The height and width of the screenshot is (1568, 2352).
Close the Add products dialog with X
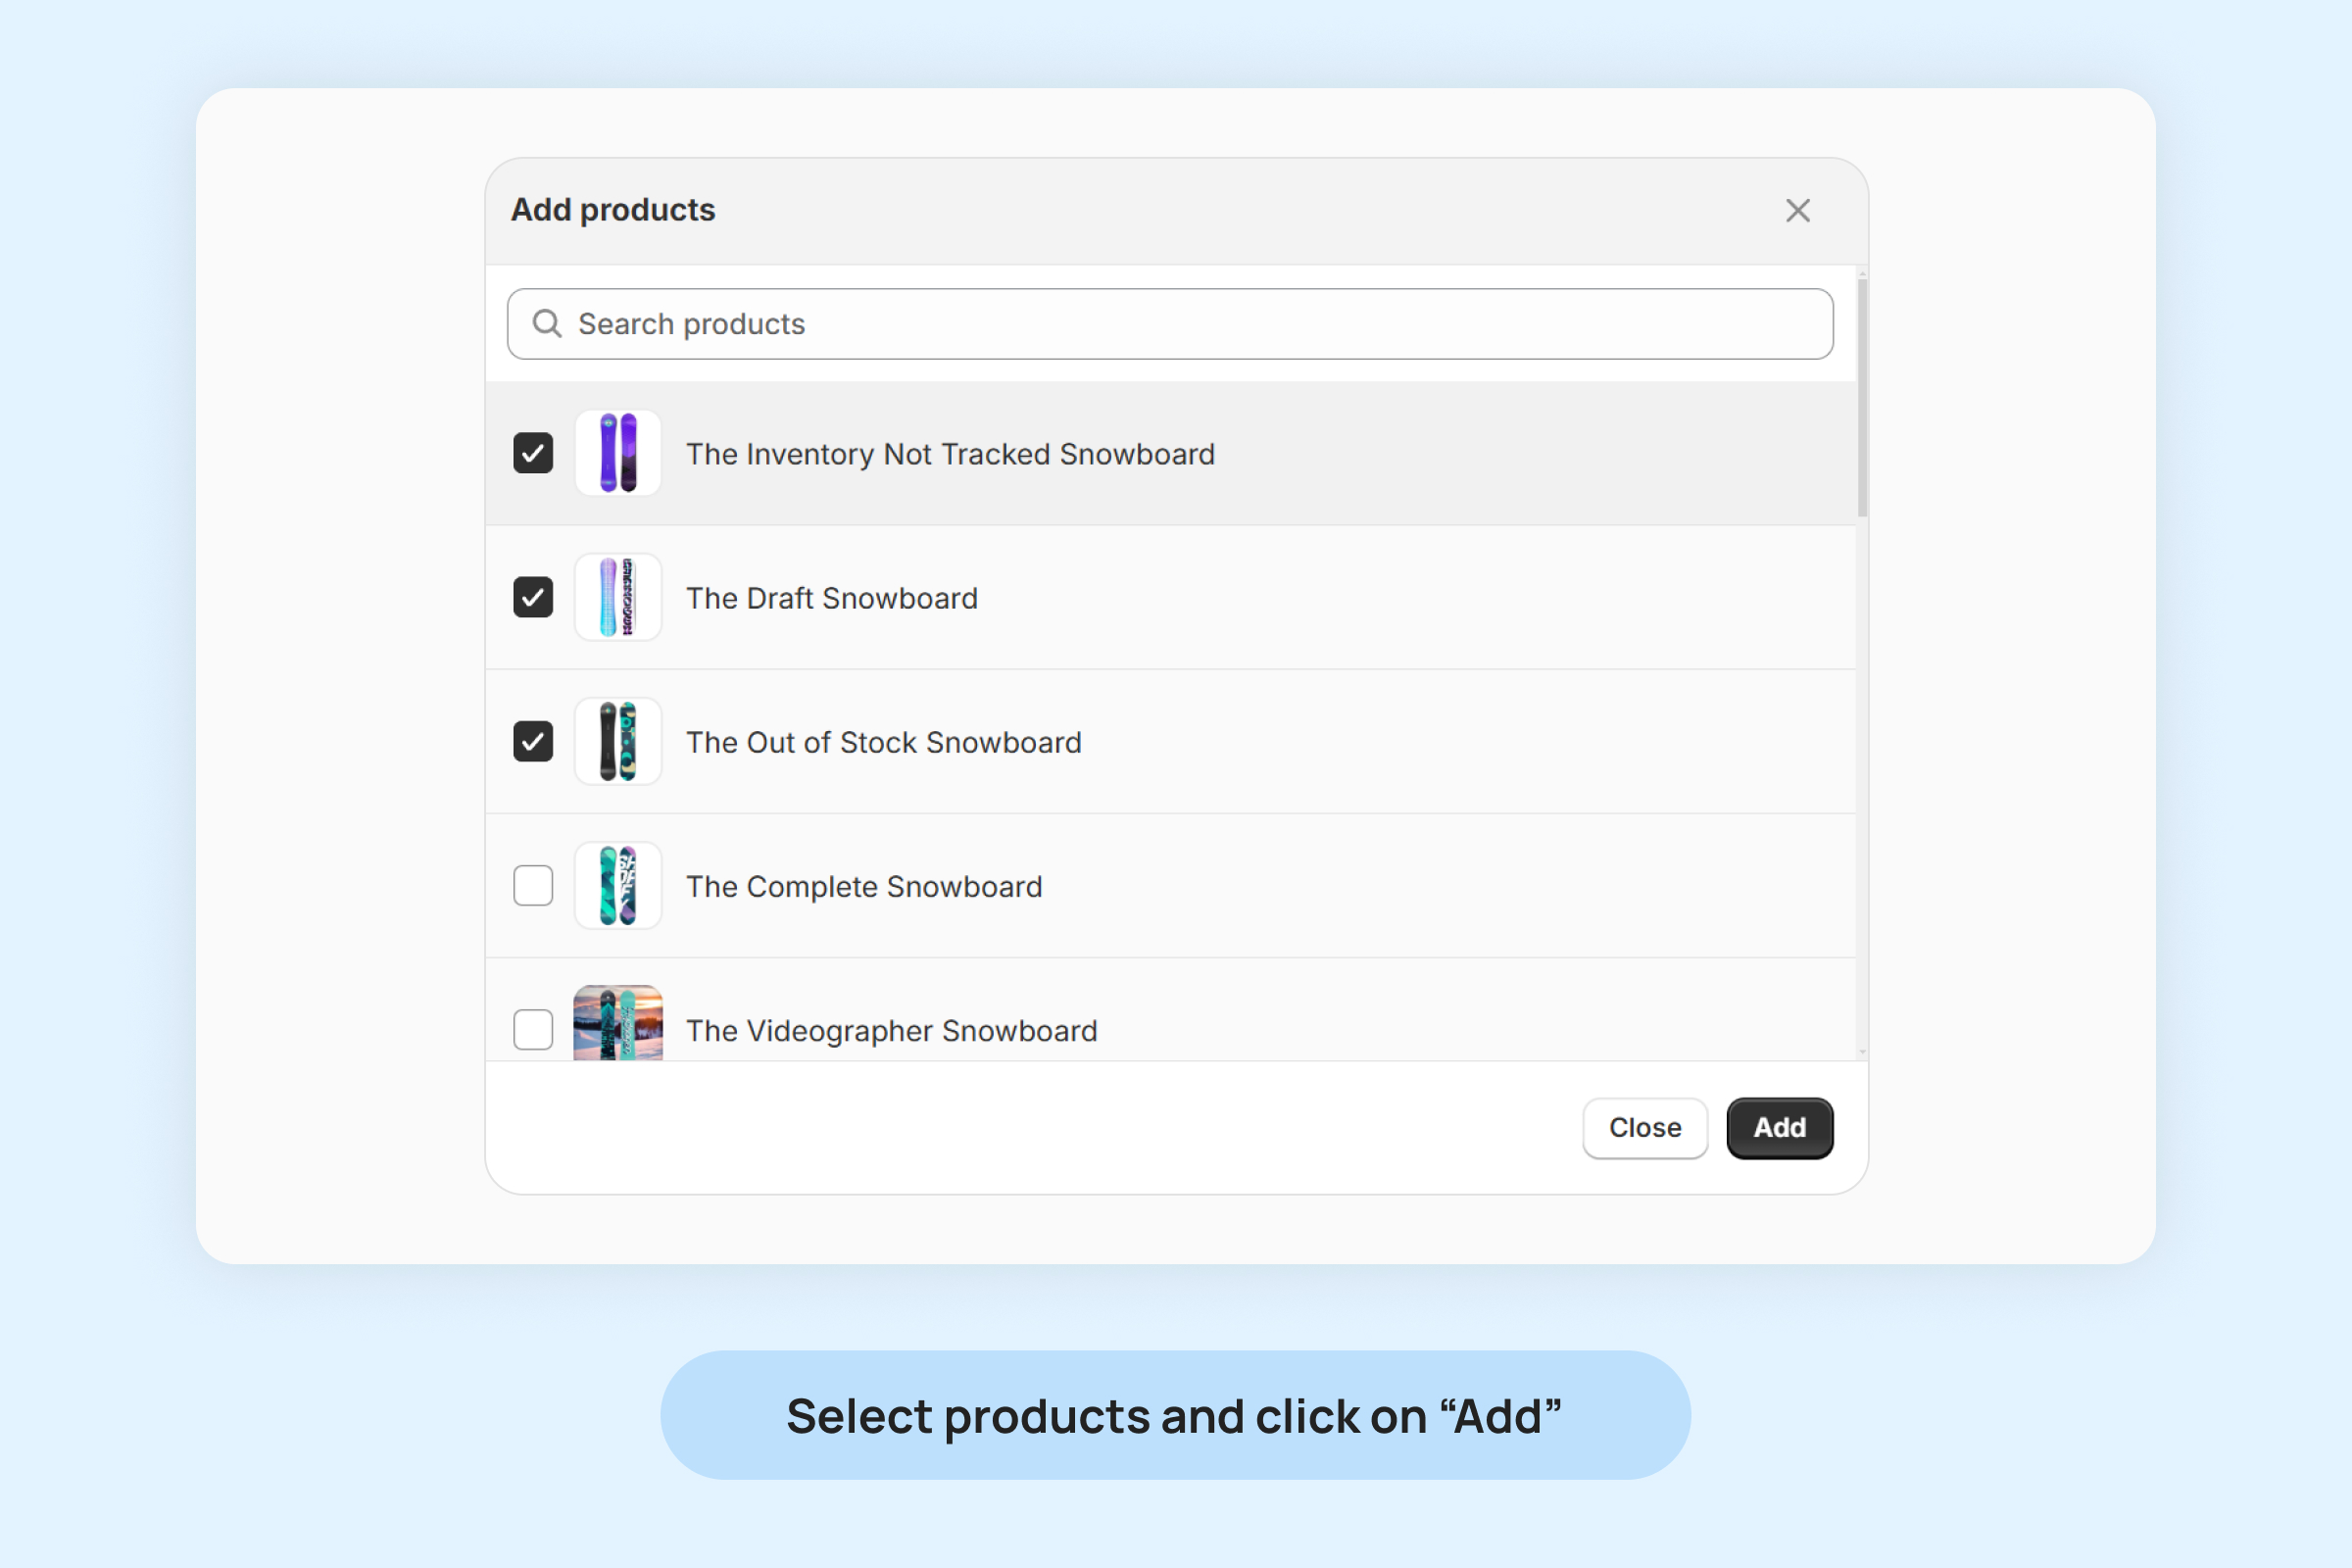pos(1797,211)
